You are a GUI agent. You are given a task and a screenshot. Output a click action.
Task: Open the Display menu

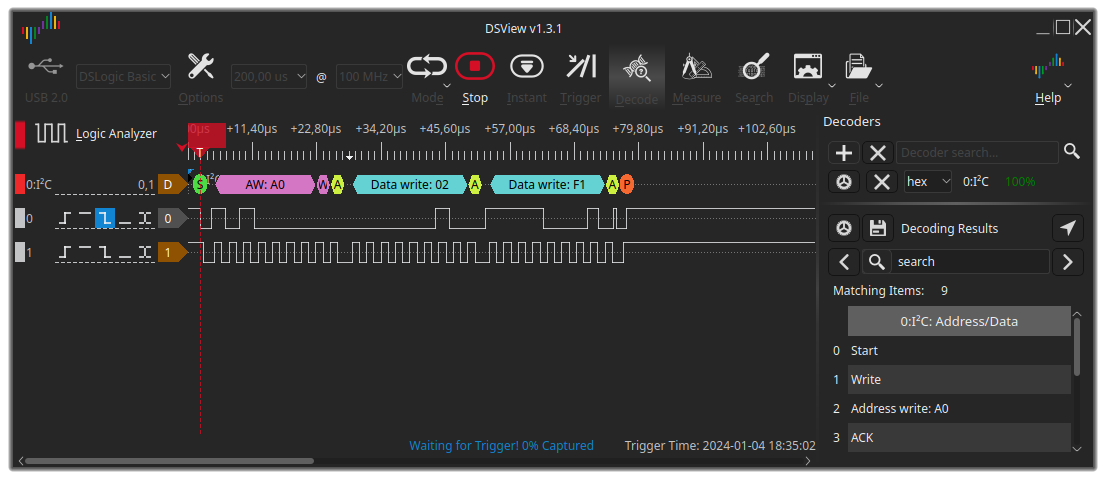[808, 66]
